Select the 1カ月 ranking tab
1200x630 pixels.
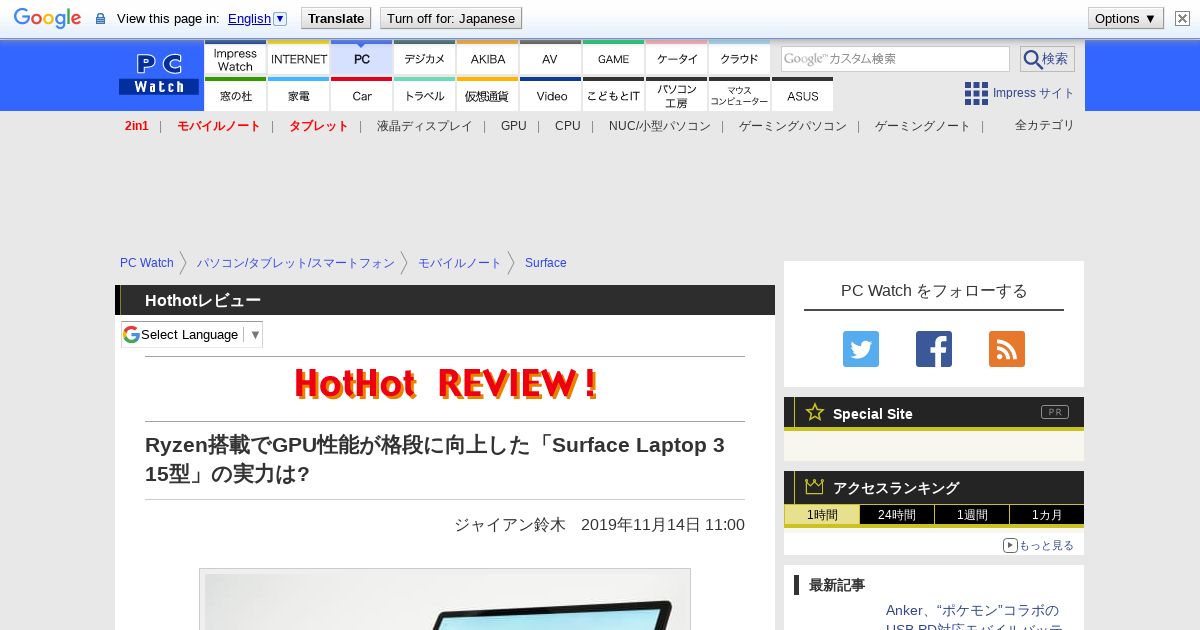click(1047, 515)
